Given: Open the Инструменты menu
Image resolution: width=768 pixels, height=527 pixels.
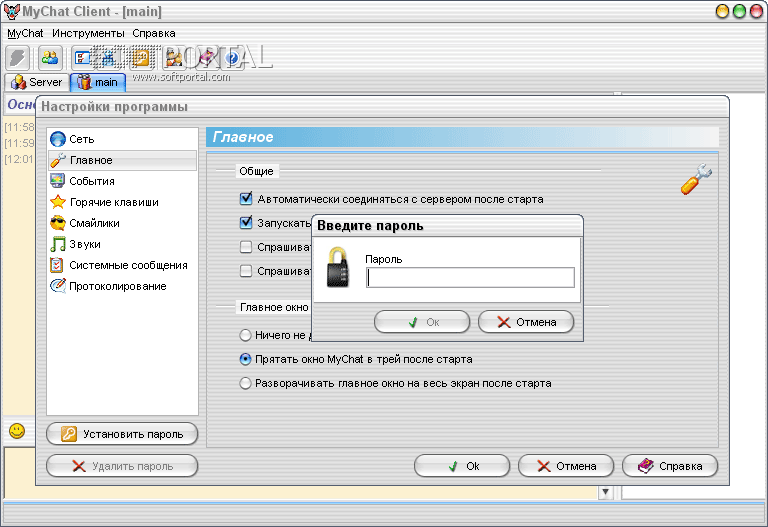Looking at the screenshot, I should click(88, 33).
